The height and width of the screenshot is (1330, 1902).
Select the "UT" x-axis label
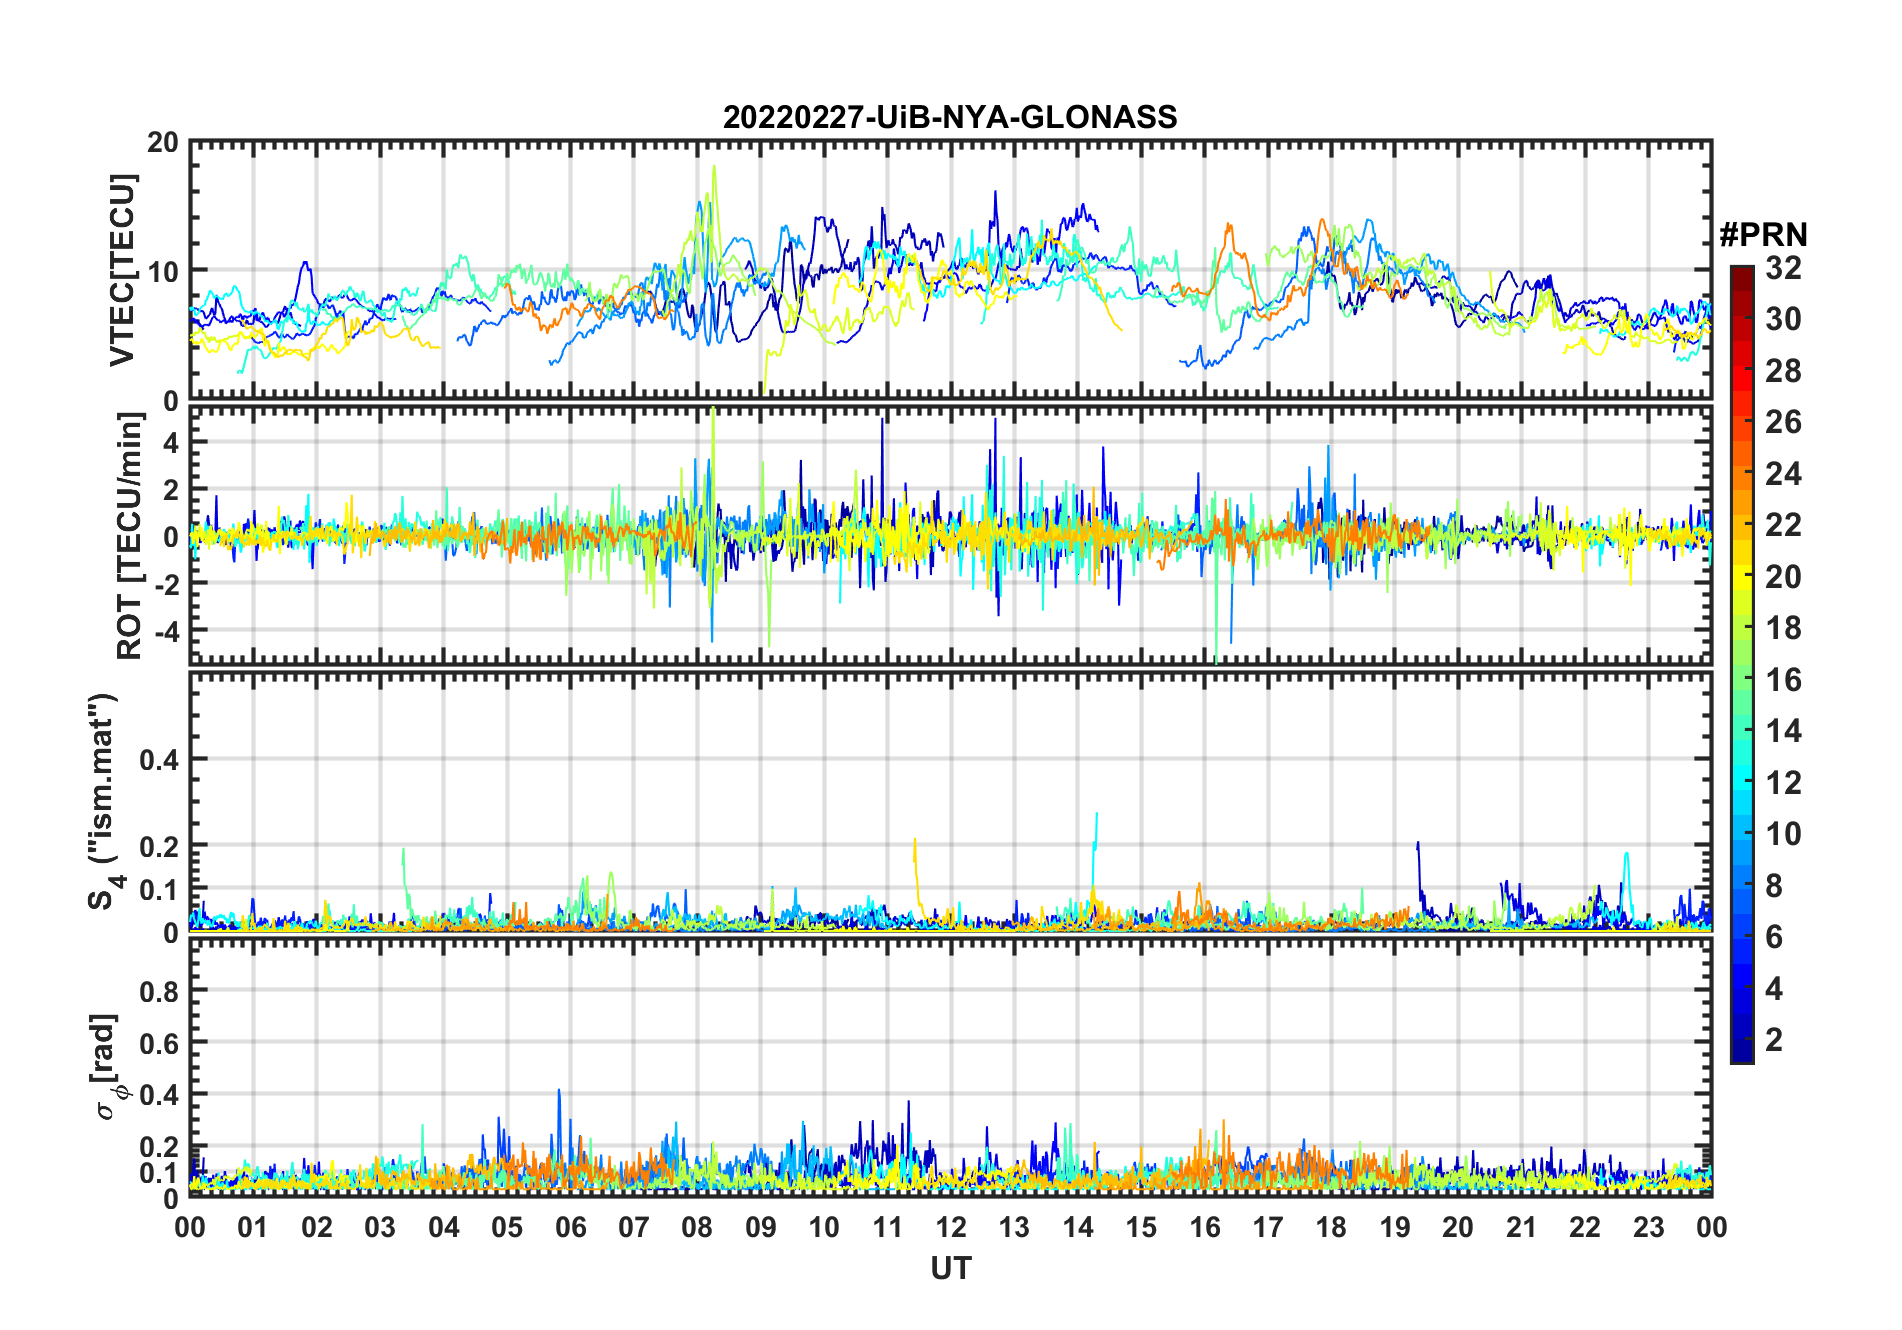[x=951, y=1268]
